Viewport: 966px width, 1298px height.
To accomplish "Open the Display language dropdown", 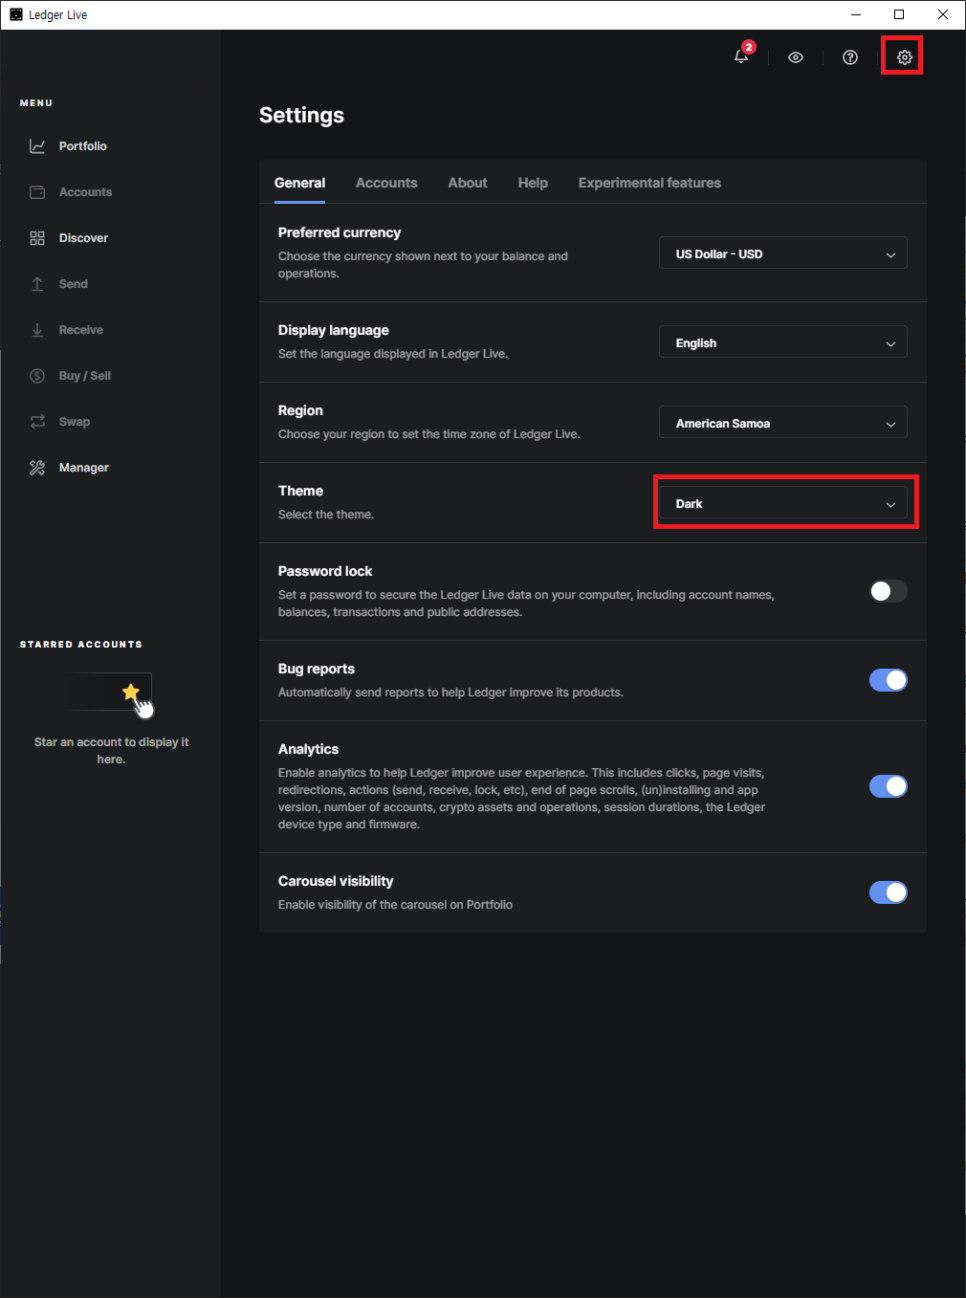I will pyautogui.click(x=783, y=342).
